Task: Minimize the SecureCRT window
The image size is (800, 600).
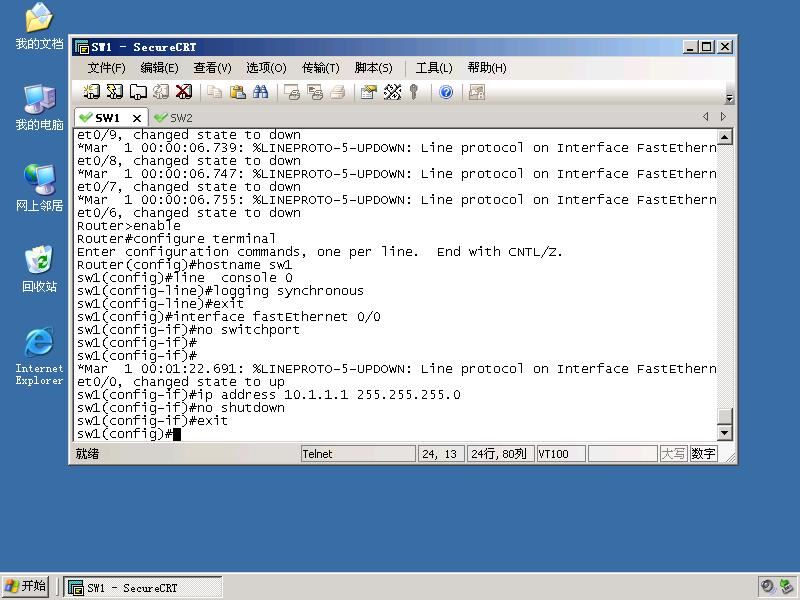Action: click(690, 47)
